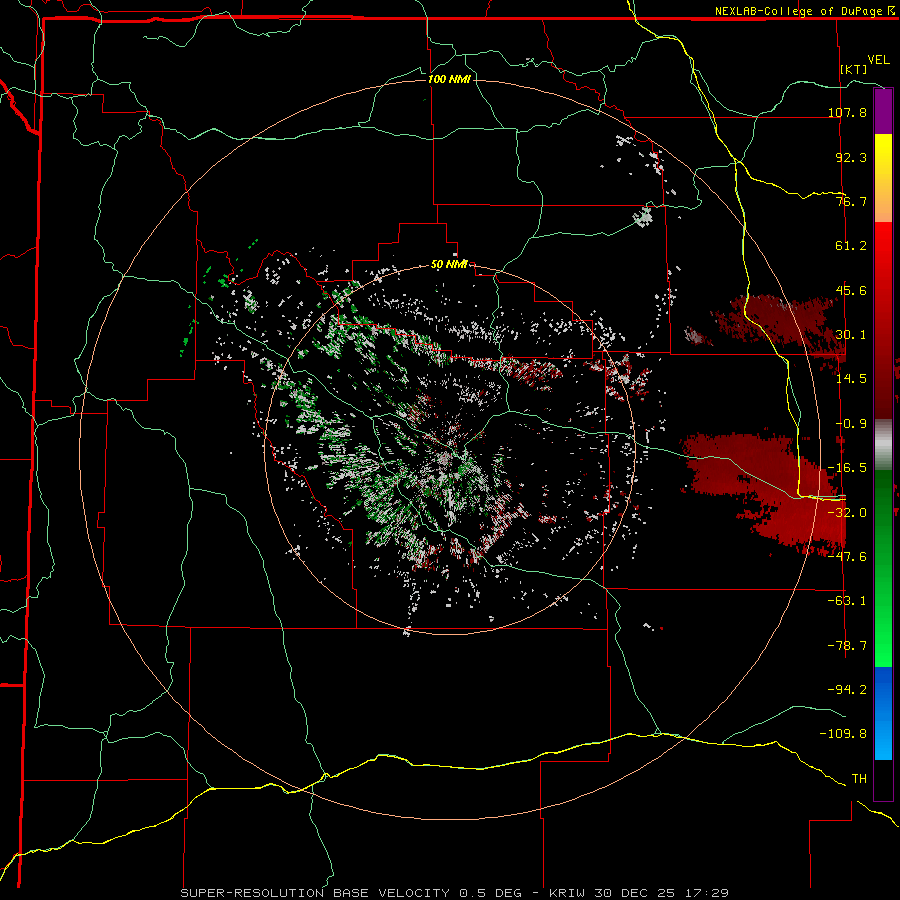Click the 50 NMI range ring label
The width and height of the screenshot is (900, 900).
click(x=449, y=264)
